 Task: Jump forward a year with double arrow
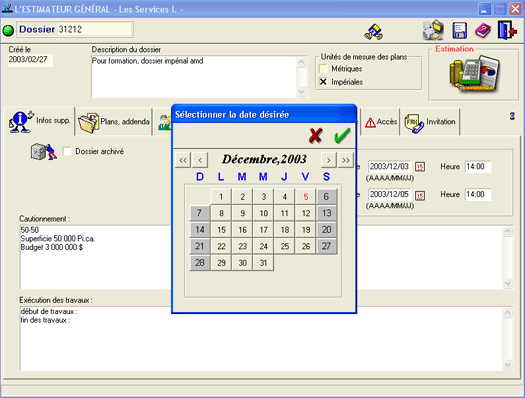point(346,160)
